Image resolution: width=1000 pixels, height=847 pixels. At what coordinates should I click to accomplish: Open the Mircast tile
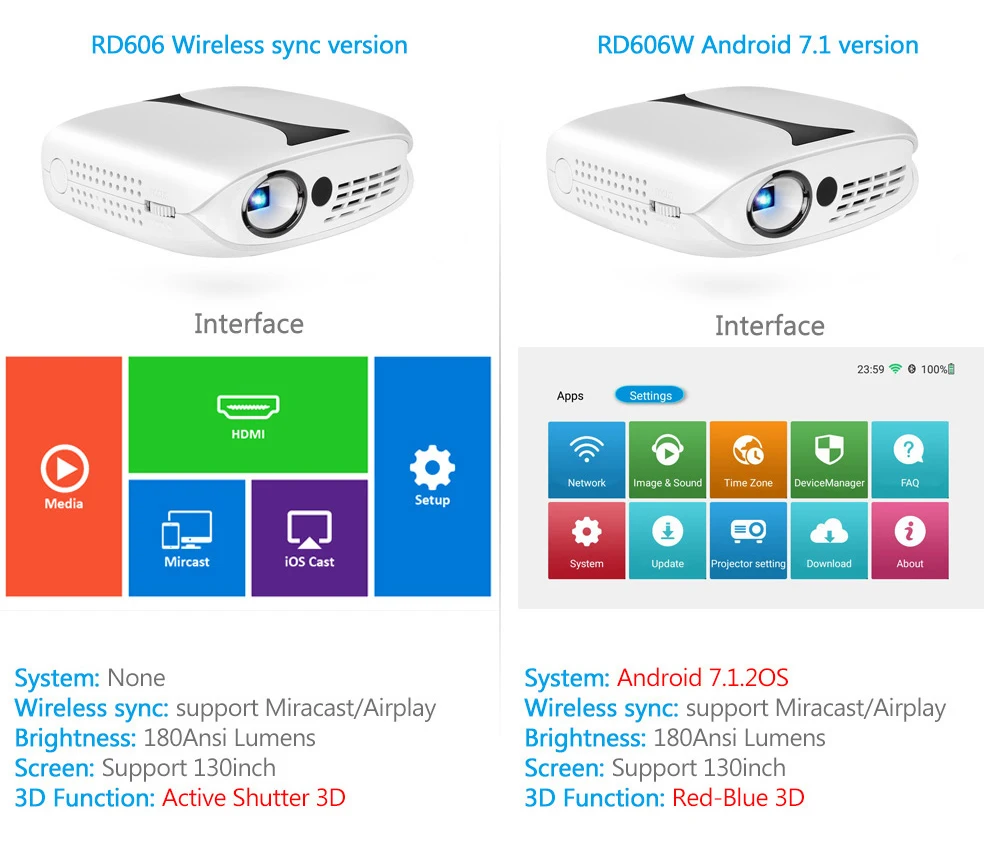click(187, 538)
